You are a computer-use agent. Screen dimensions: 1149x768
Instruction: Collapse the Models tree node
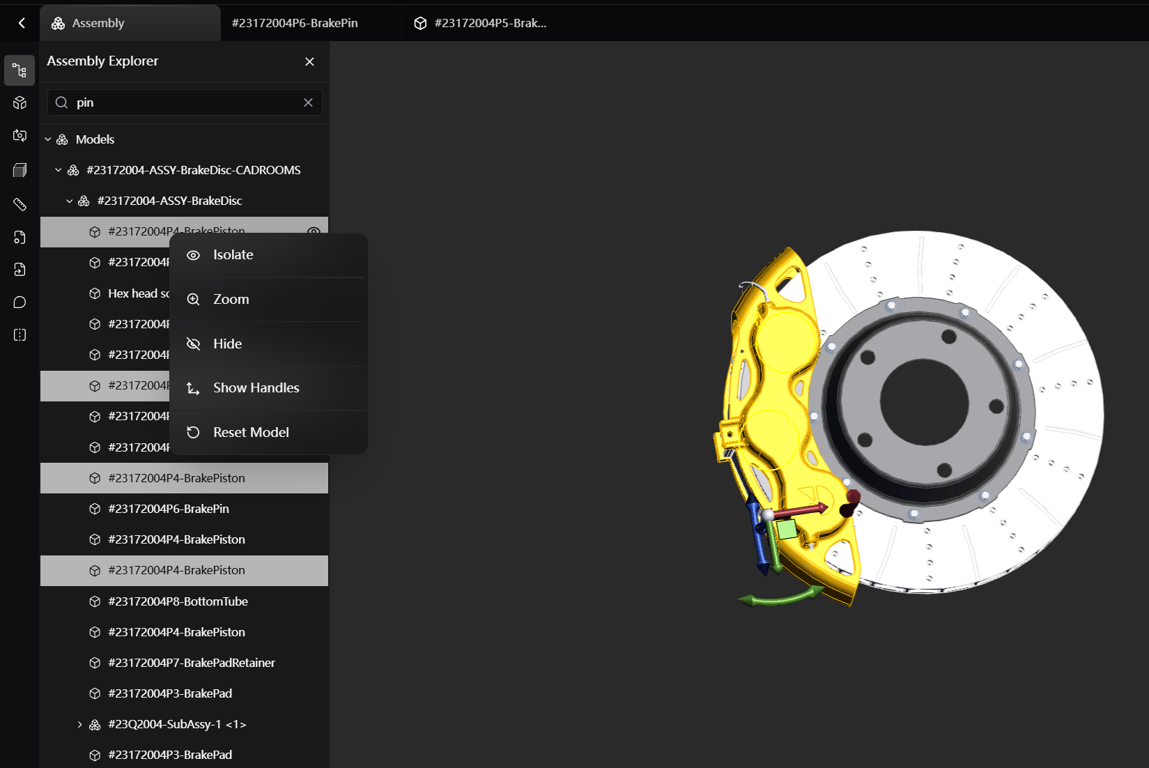pos(48,139)
